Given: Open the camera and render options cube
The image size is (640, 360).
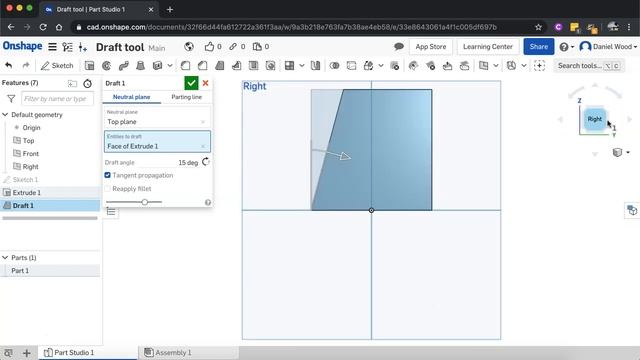Looking at the screenshot, I should click(x=618, y=152).
